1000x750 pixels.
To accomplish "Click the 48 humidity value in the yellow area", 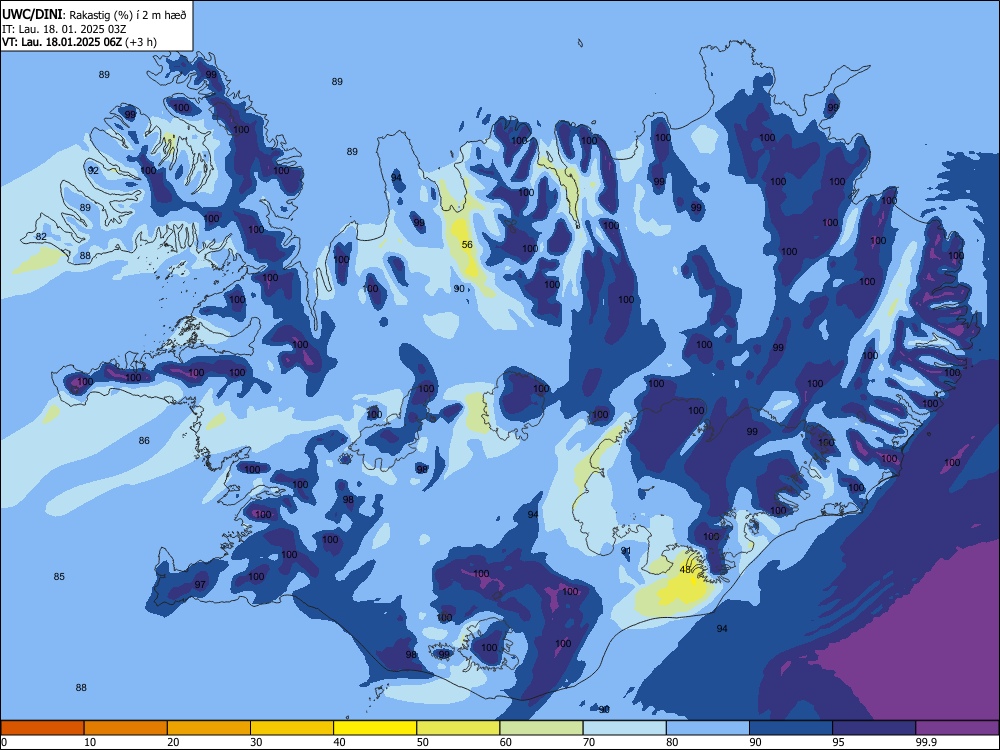I will pos(686,570).
